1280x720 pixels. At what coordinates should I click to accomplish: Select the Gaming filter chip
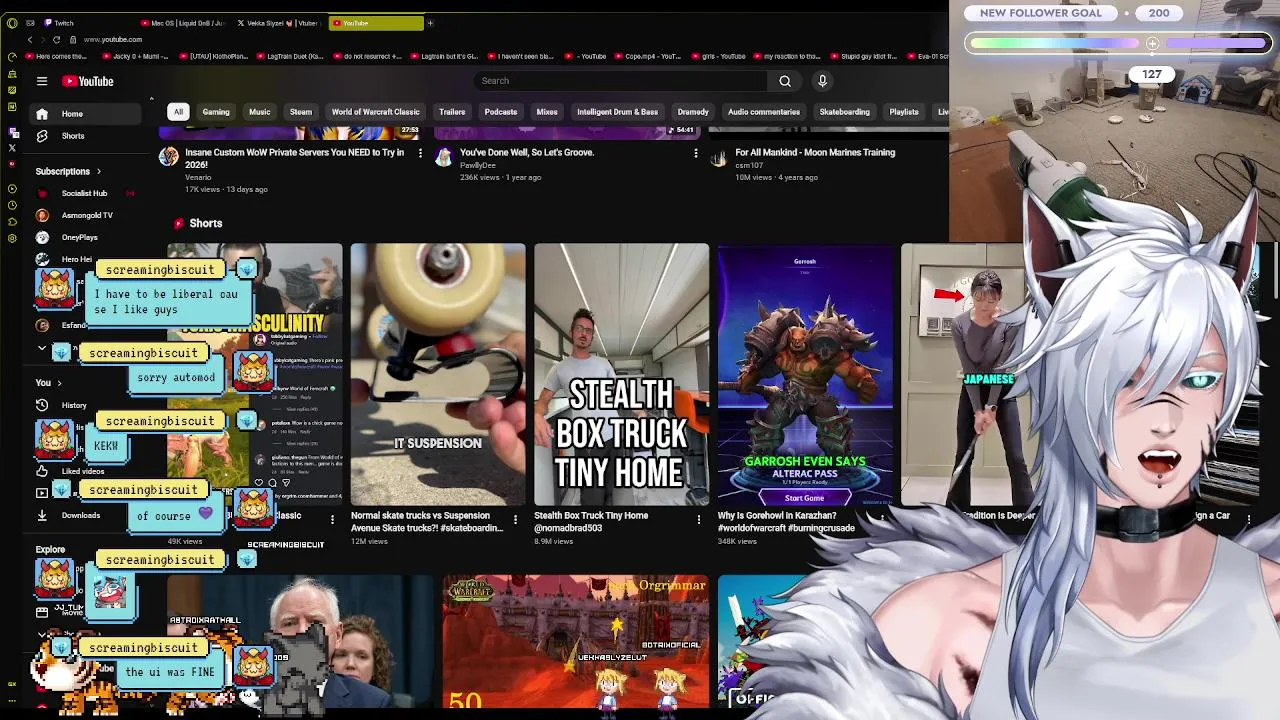coord(216,112)
